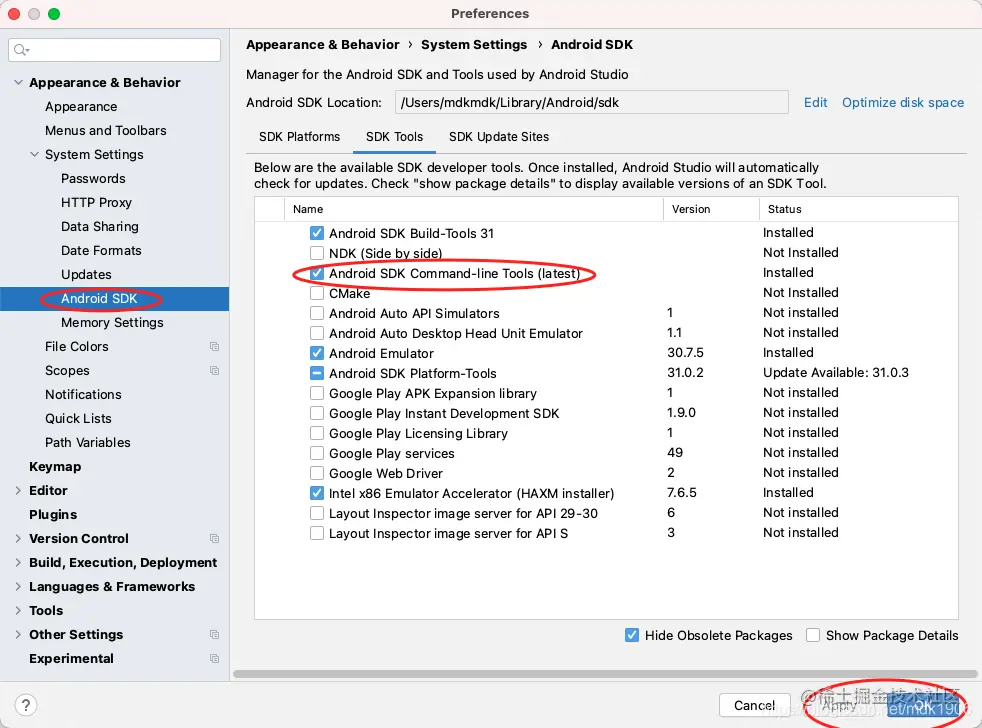The image size is (982, 728).
Task: Click the project-level icon beside Version Control
Action: tap(214, 538)
